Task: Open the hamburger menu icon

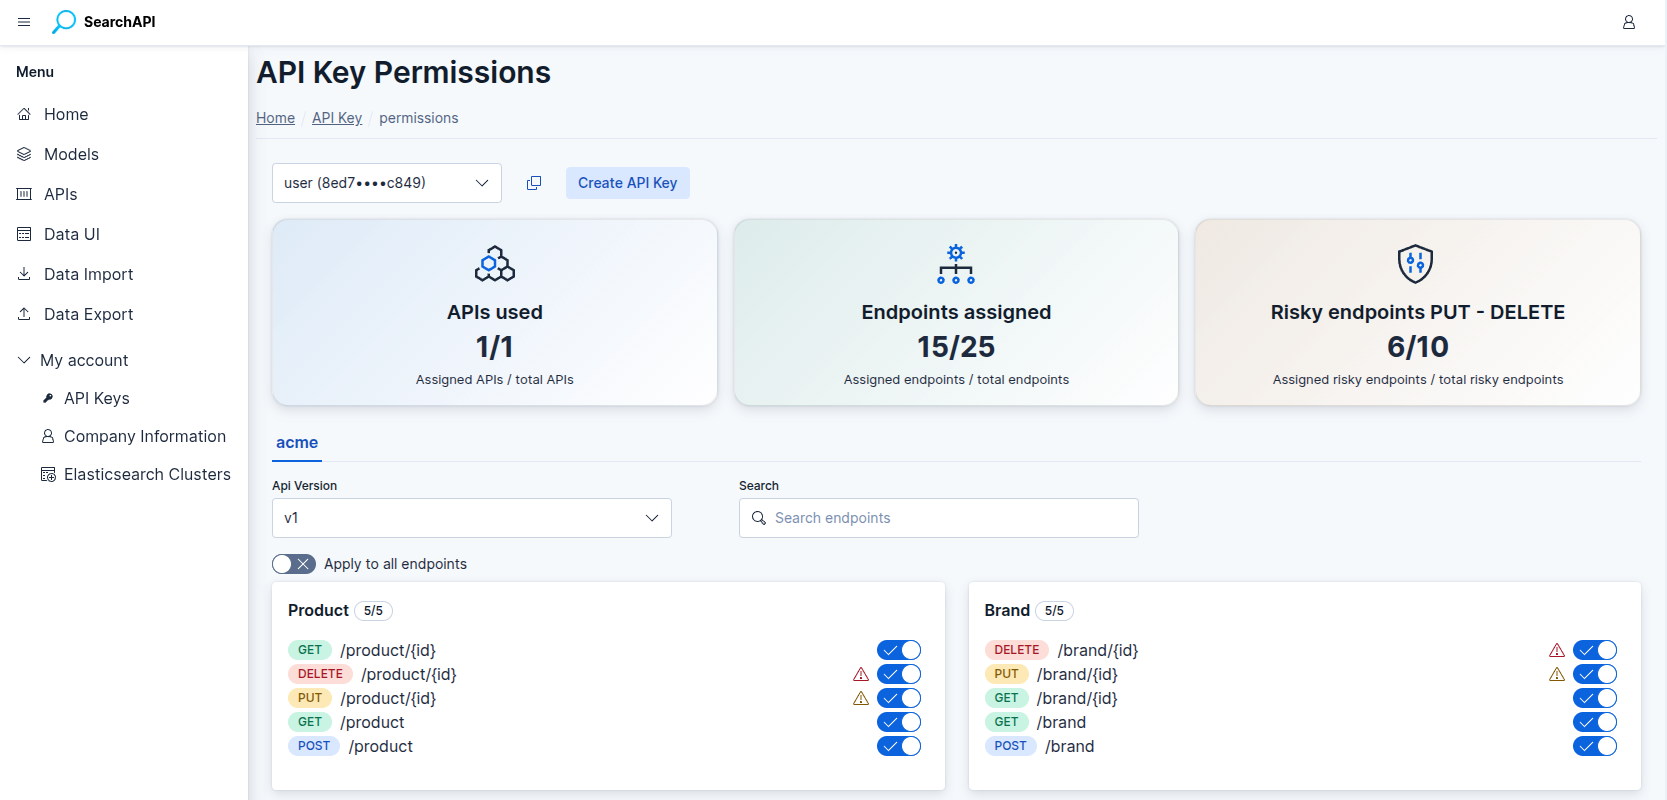Action: 24,22
